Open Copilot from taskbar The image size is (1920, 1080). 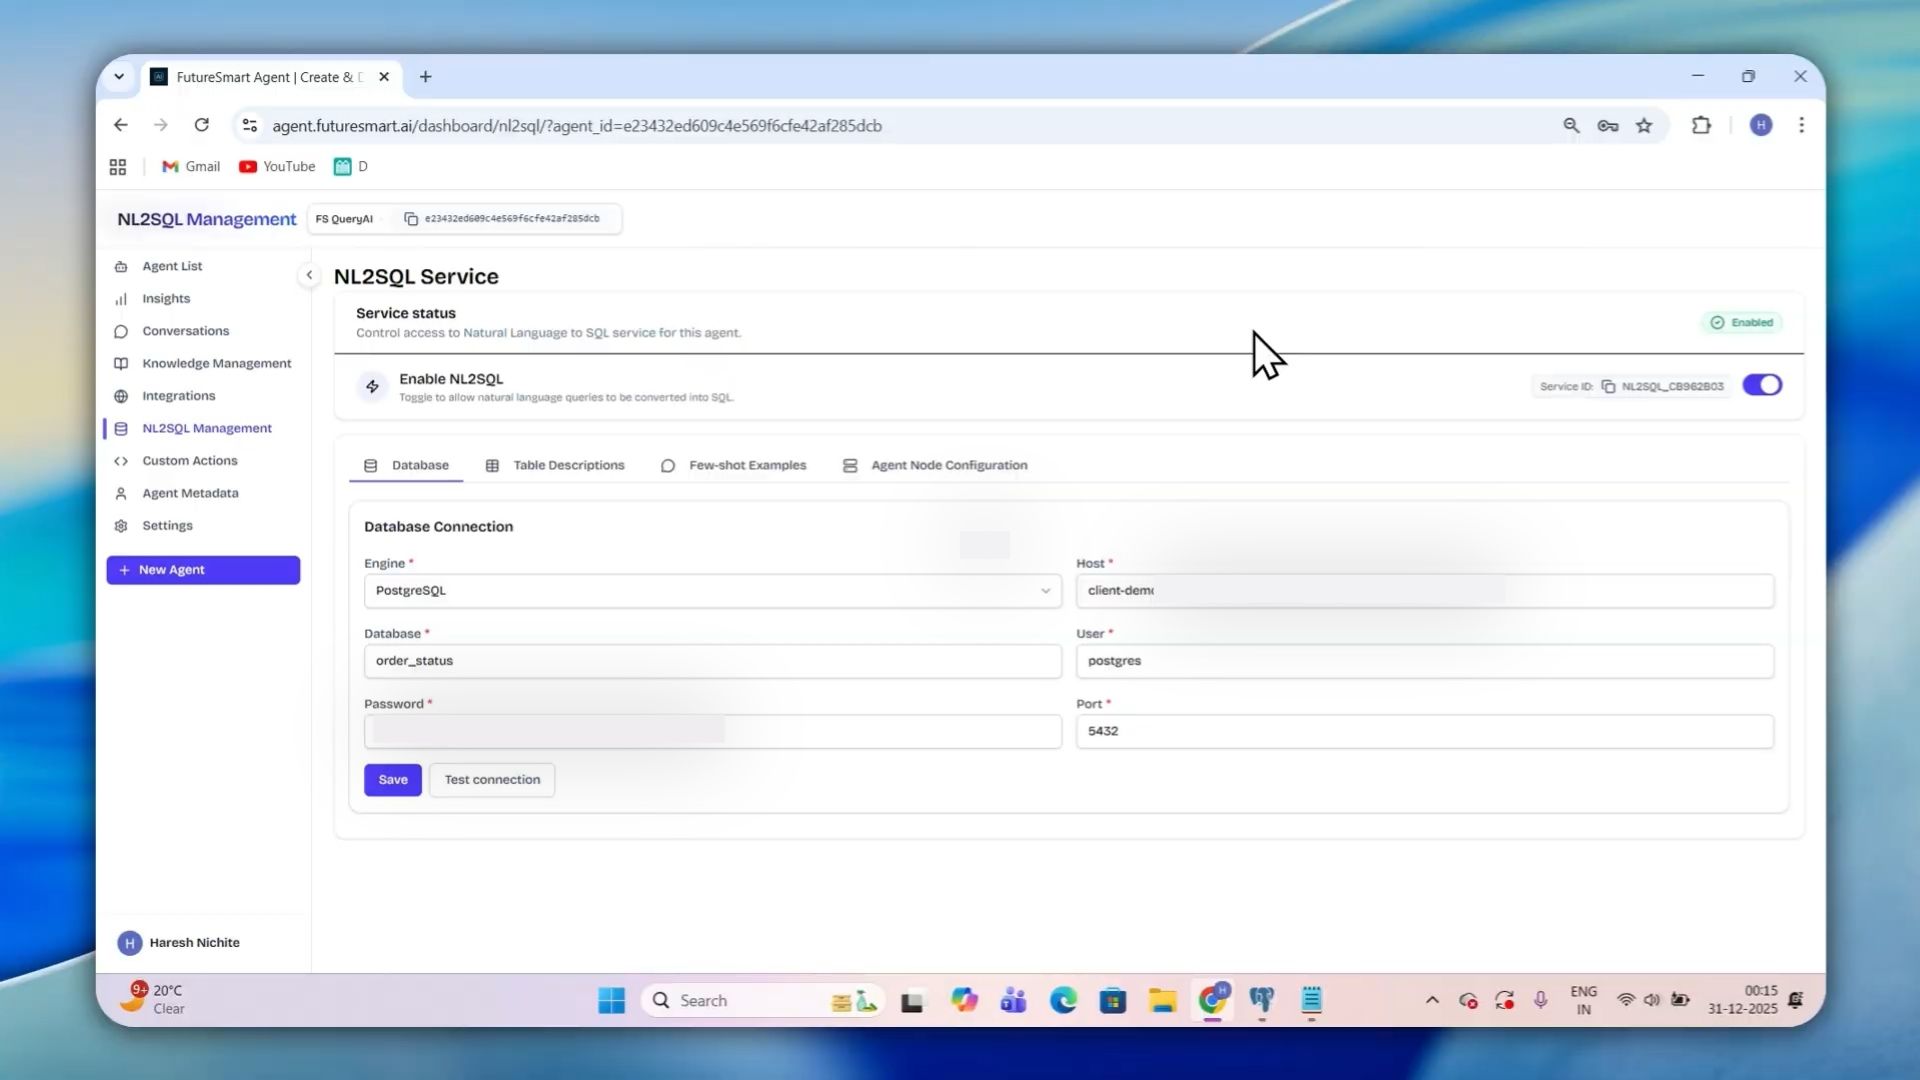[964, 1000]
